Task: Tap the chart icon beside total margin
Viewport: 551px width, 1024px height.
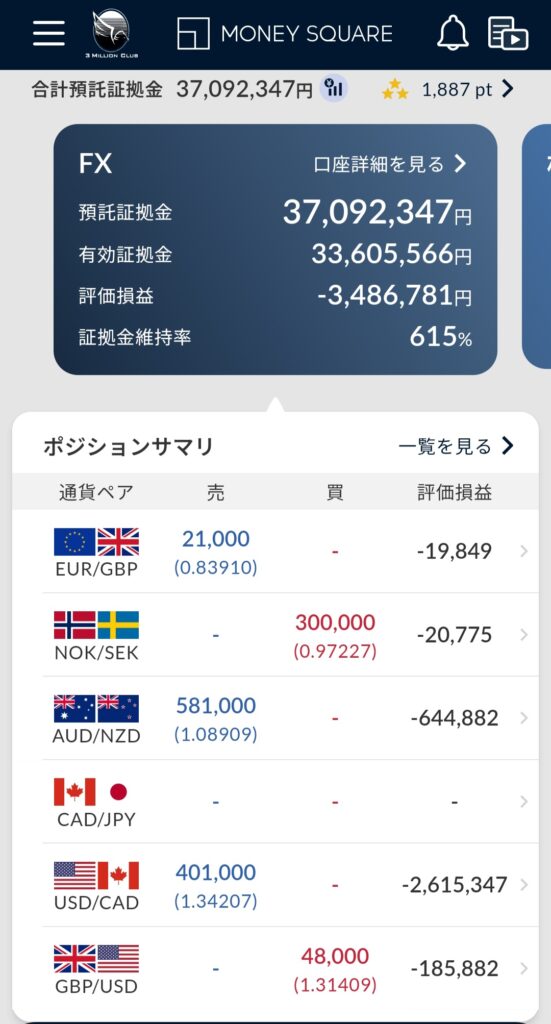Action: [334, 89]
